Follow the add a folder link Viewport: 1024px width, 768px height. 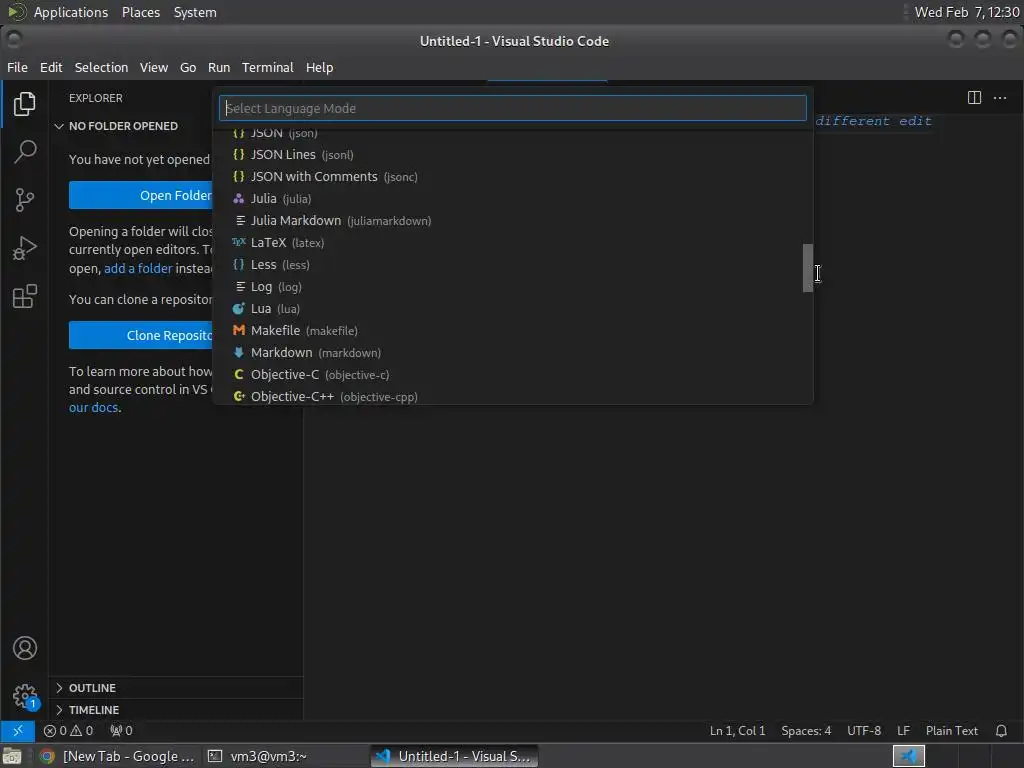click(138, 268)
